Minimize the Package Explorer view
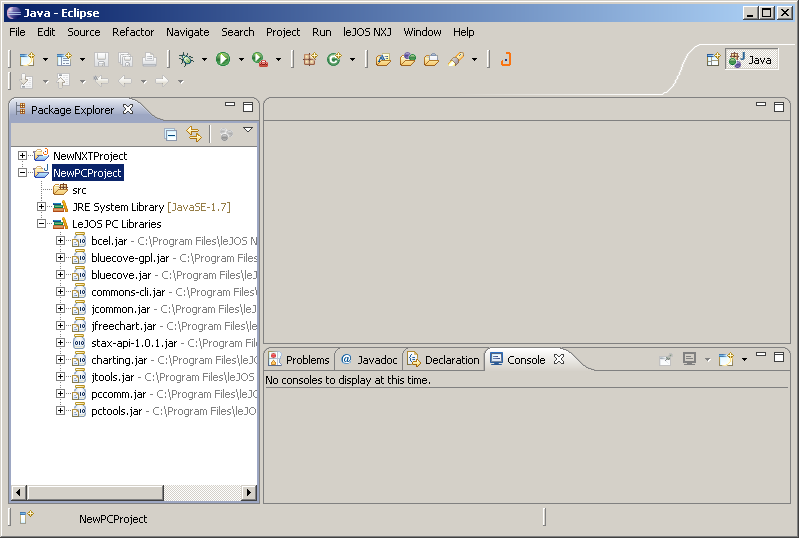 [230, 104]
